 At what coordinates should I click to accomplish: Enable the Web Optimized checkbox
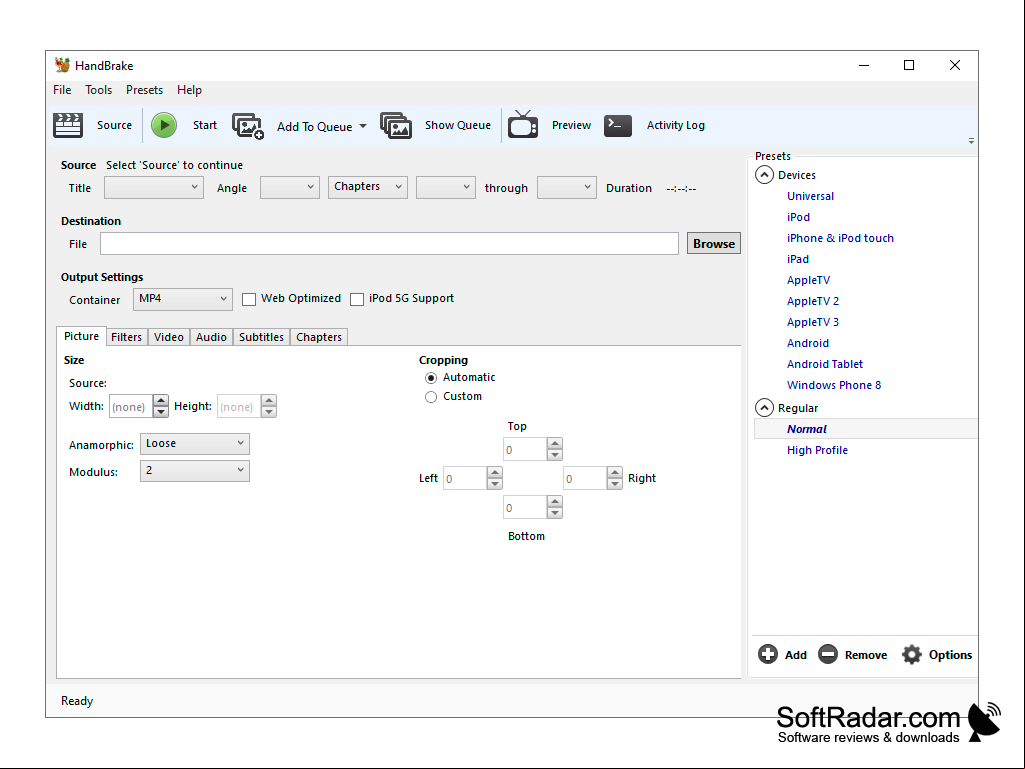coord(248,299)
